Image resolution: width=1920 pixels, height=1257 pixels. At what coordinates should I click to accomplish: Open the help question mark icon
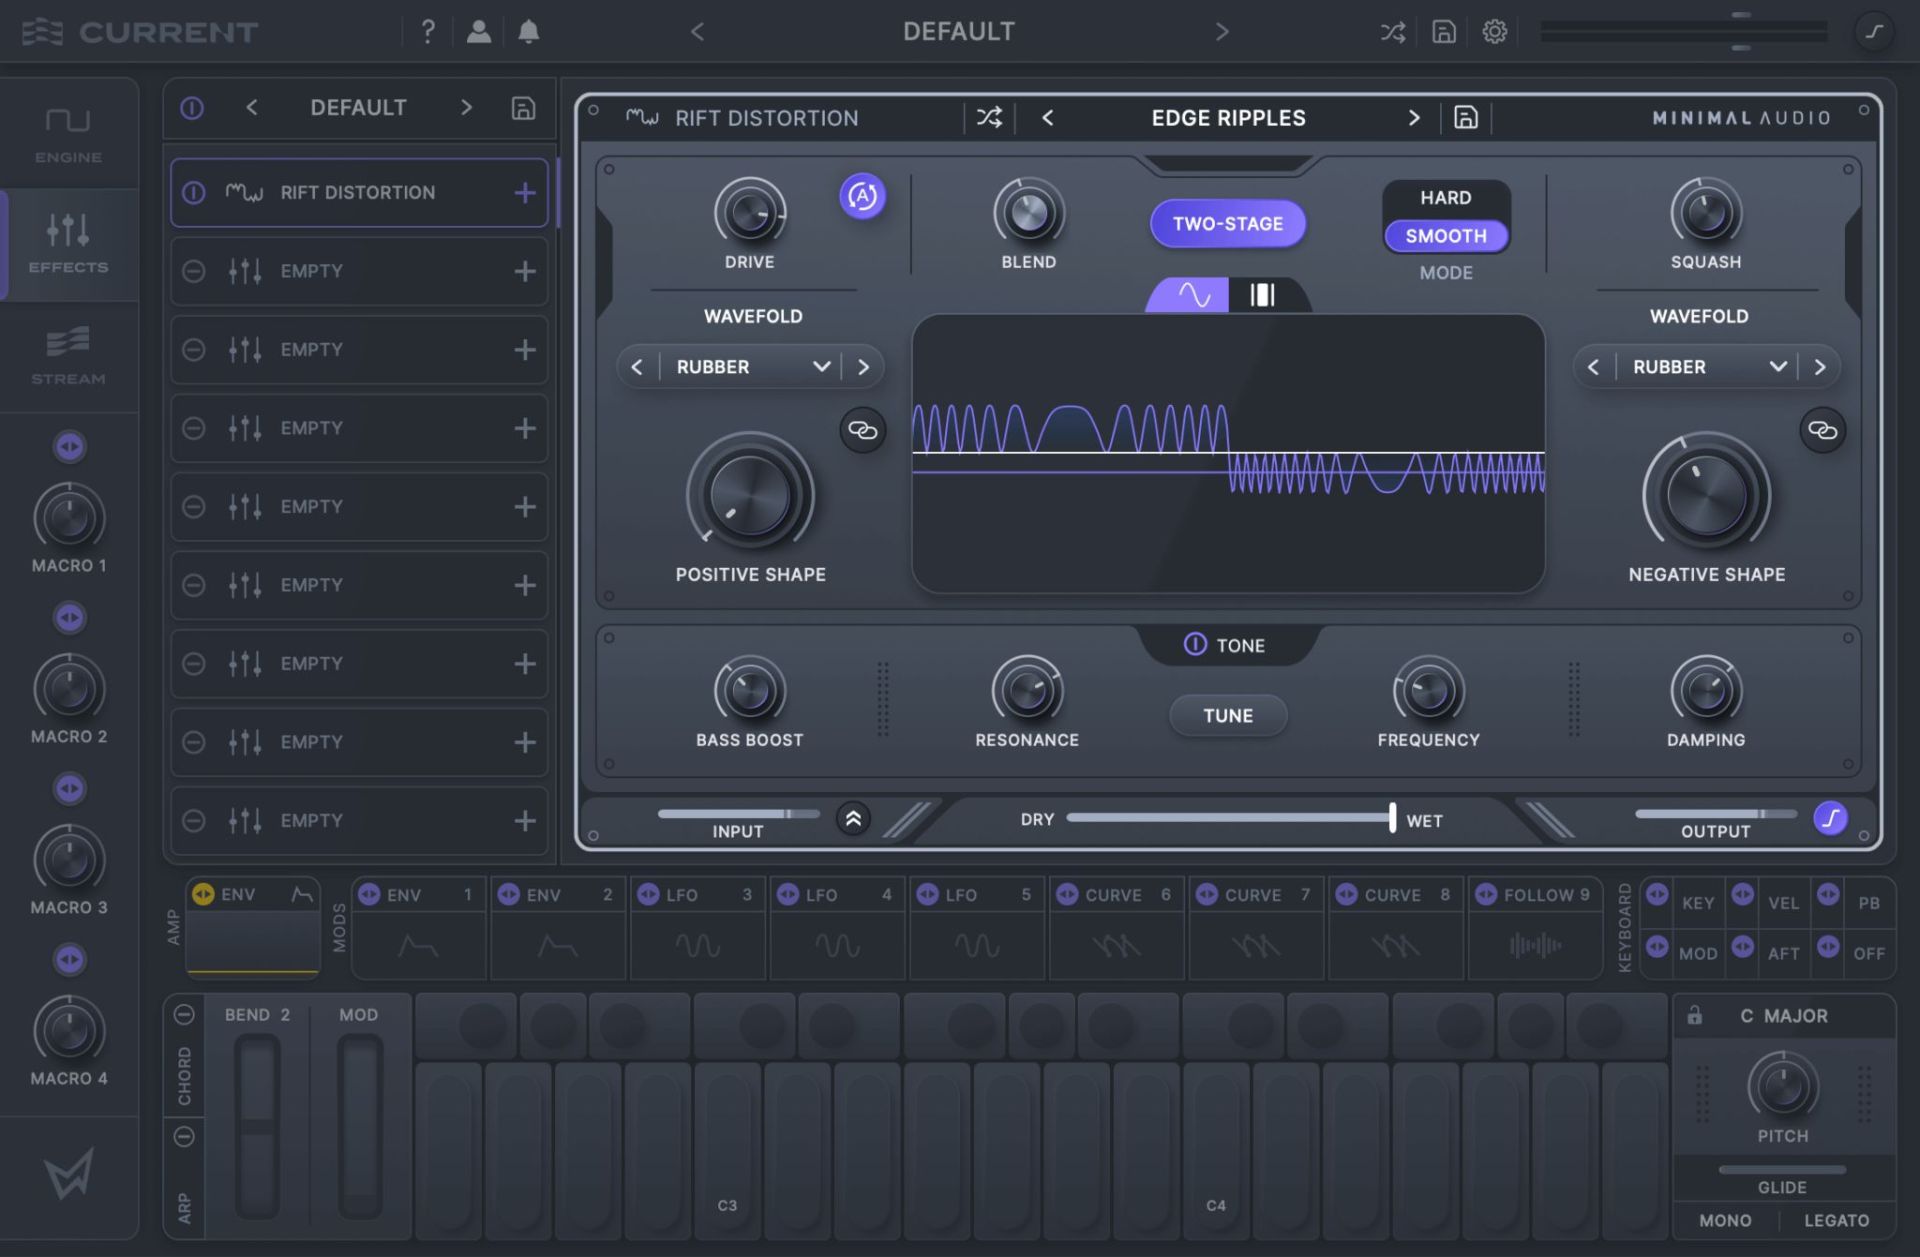428,31
